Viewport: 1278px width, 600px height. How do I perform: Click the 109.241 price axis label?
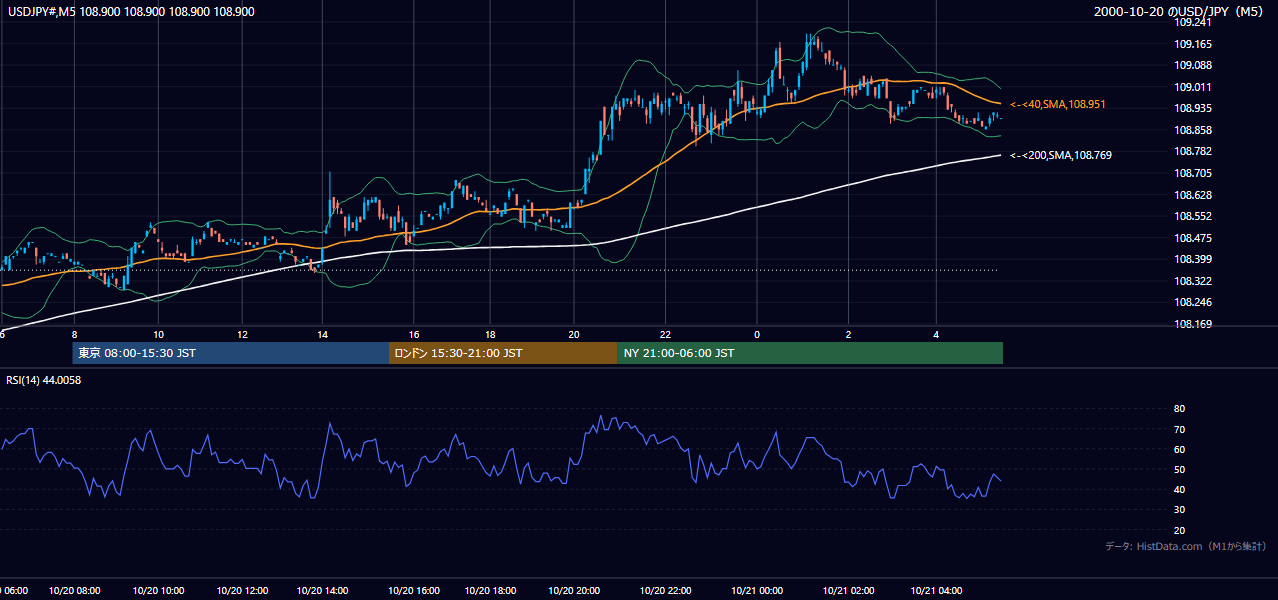1193,22
